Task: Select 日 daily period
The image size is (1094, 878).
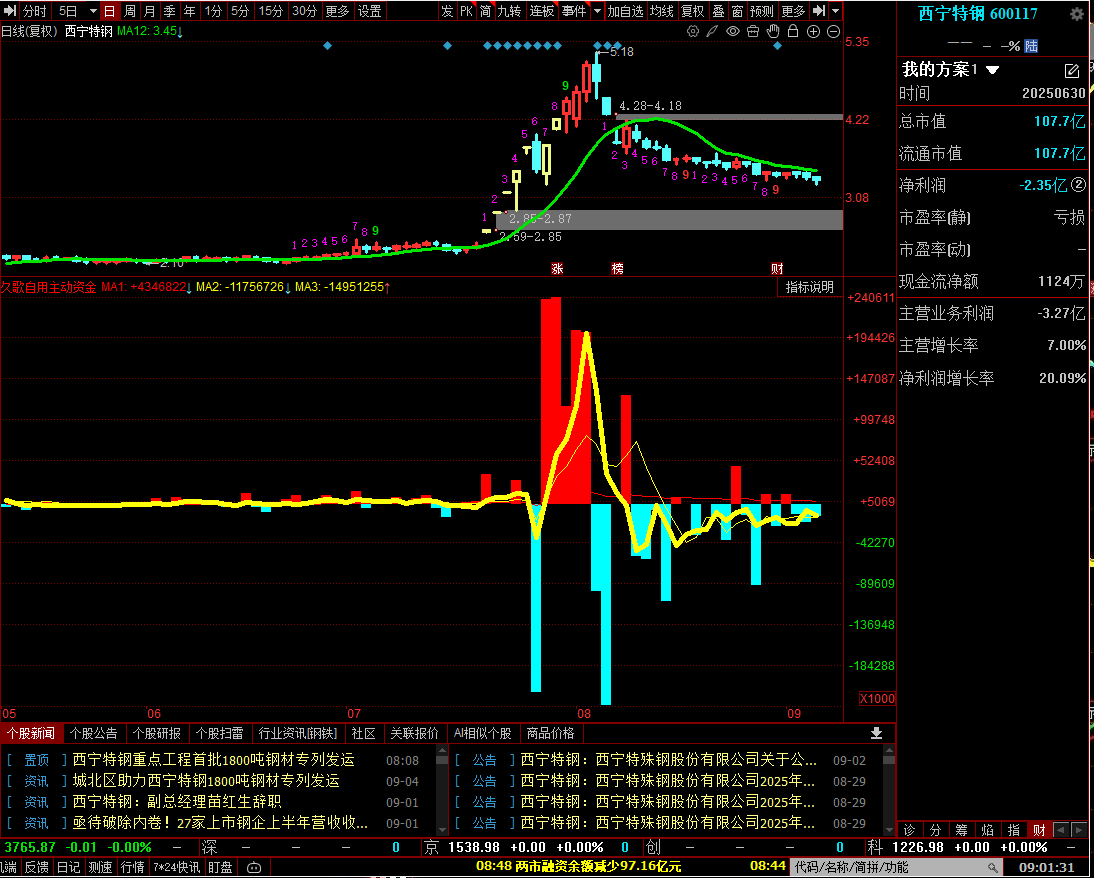Action: point(110,11)
